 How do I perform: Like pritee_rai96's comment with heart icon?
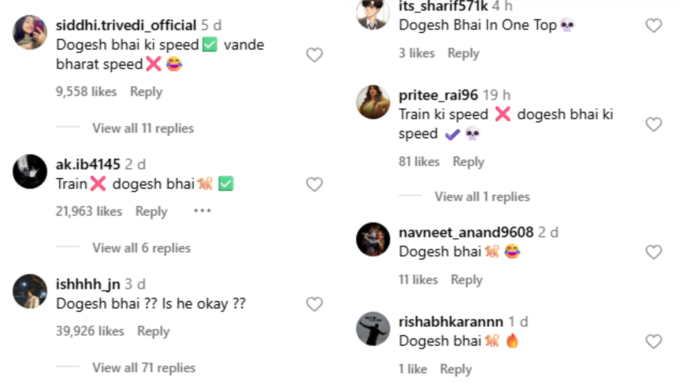click(654, 124)
